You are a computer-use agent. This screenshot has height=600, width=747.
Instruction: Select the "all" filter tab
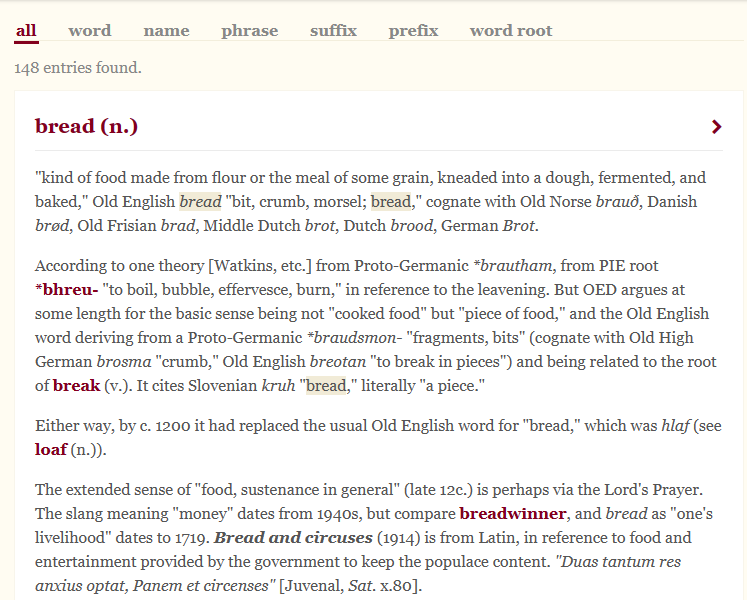pyautogui.click(x=26, y=31)
